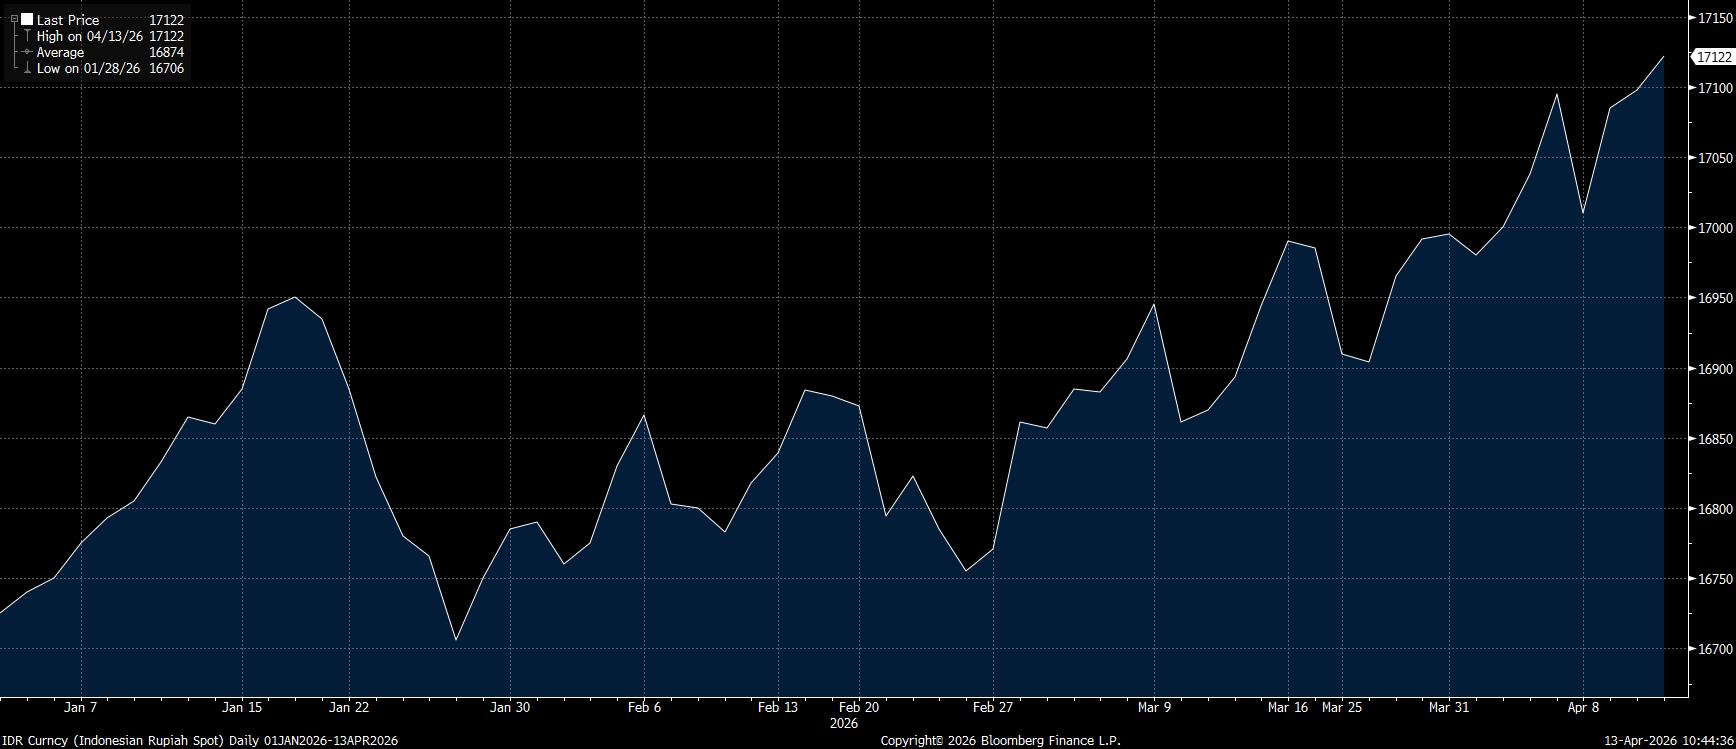
Task: Click the Bloomberg Finance copyright text
Action: click(x=1000, y=740)
